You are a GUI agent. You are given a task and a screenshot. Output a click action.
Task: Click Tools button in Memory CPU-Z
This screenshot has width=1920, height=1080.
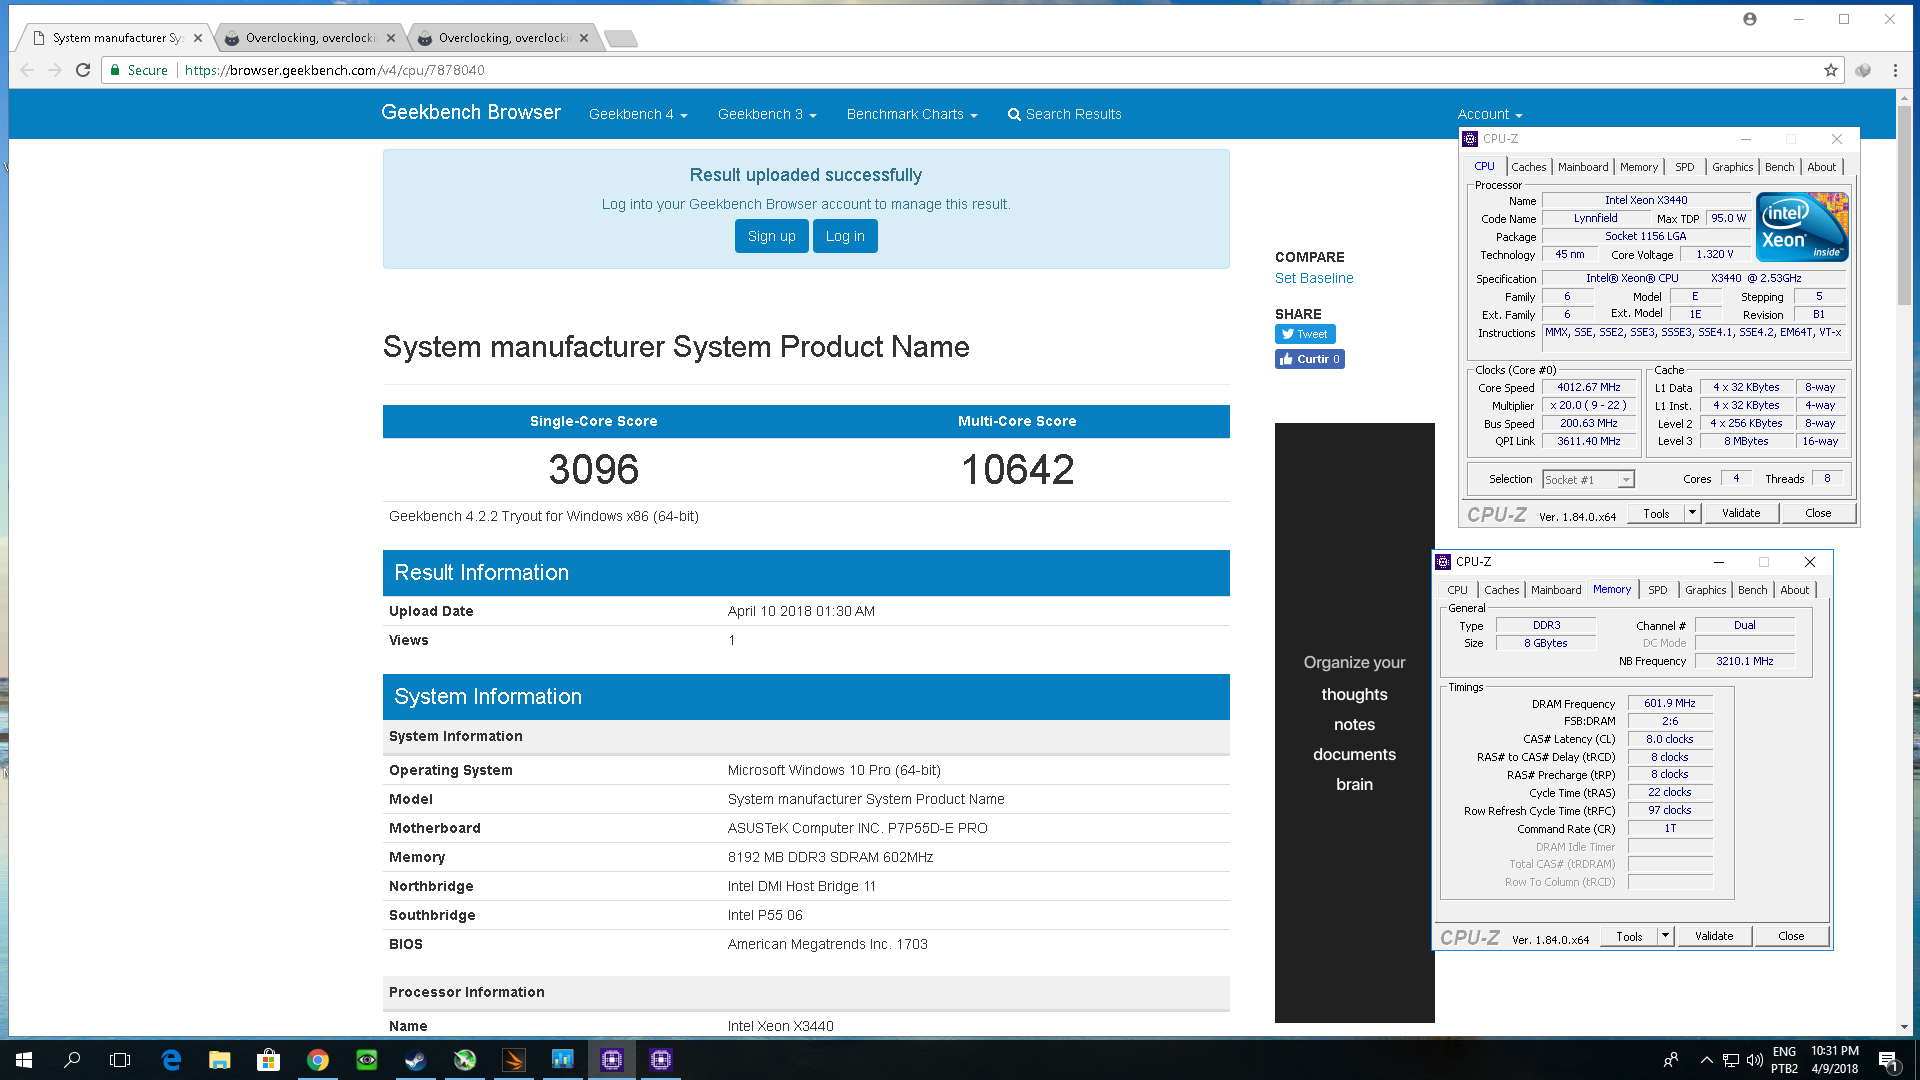point(1629,936)
